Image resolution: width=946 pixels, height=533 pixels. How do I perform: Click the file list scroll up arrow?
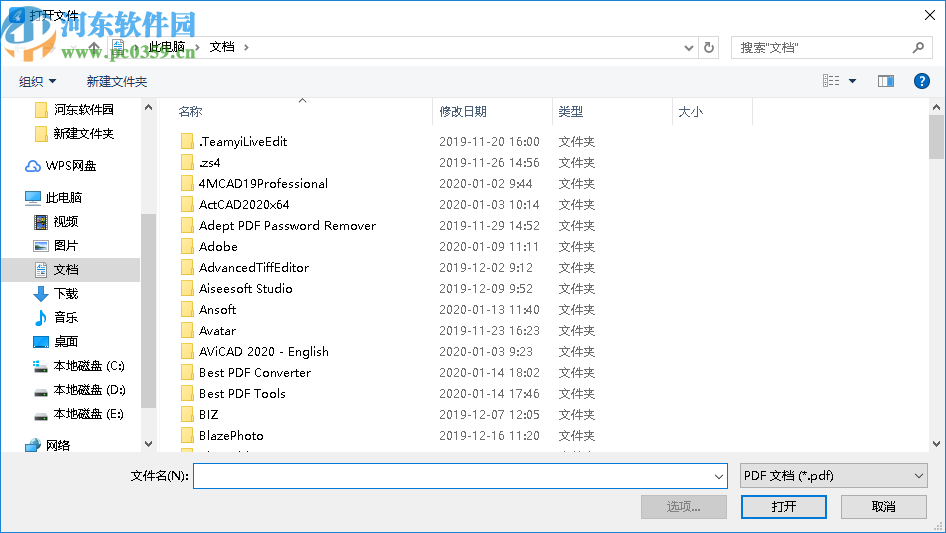[x=936, y=107]
